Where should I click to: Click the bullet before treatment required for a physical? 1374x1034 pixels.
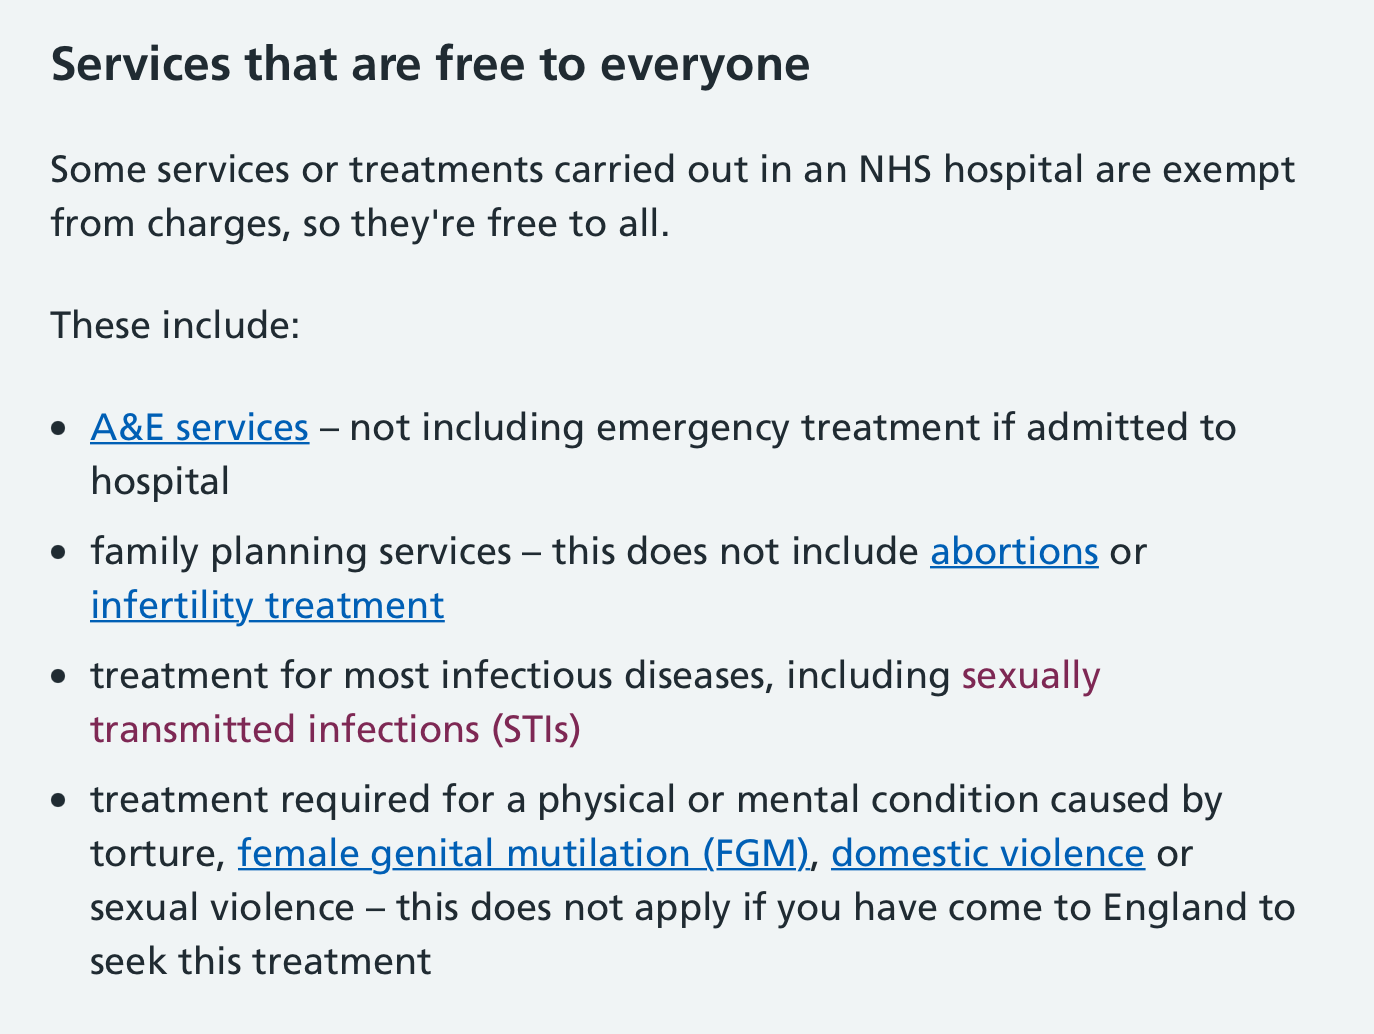click(x=62, y=801)
